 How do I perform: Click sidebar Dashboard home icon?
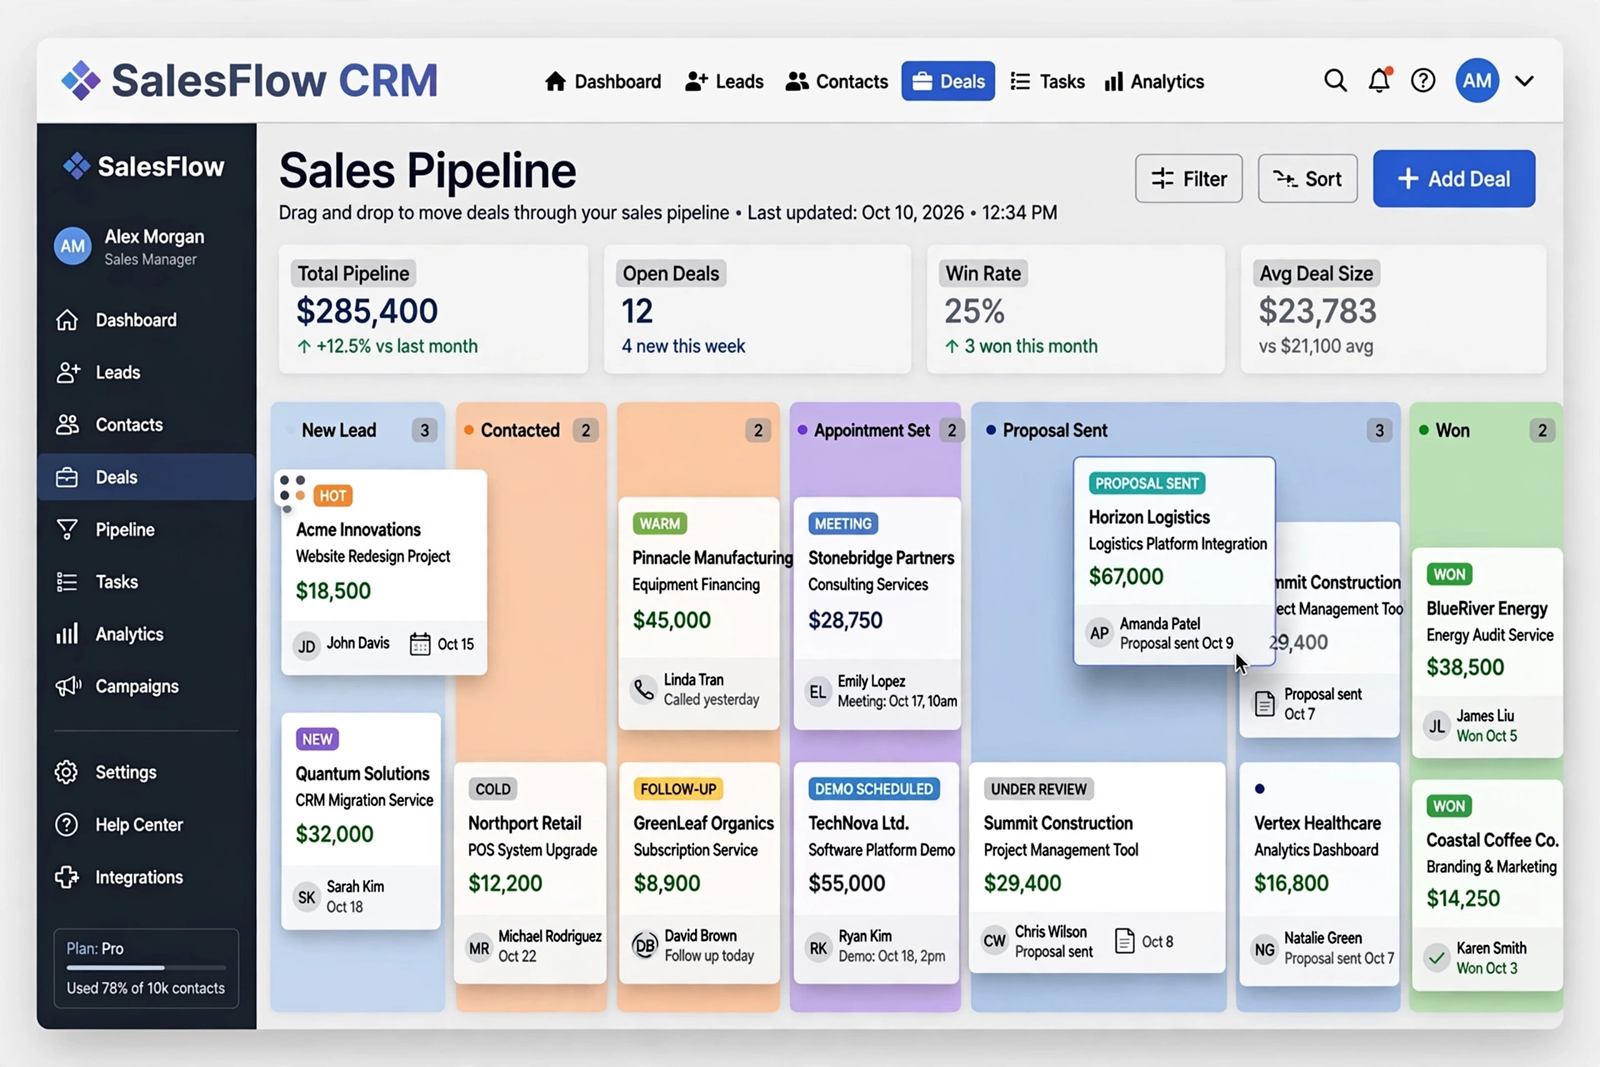(x=67, y=320)
